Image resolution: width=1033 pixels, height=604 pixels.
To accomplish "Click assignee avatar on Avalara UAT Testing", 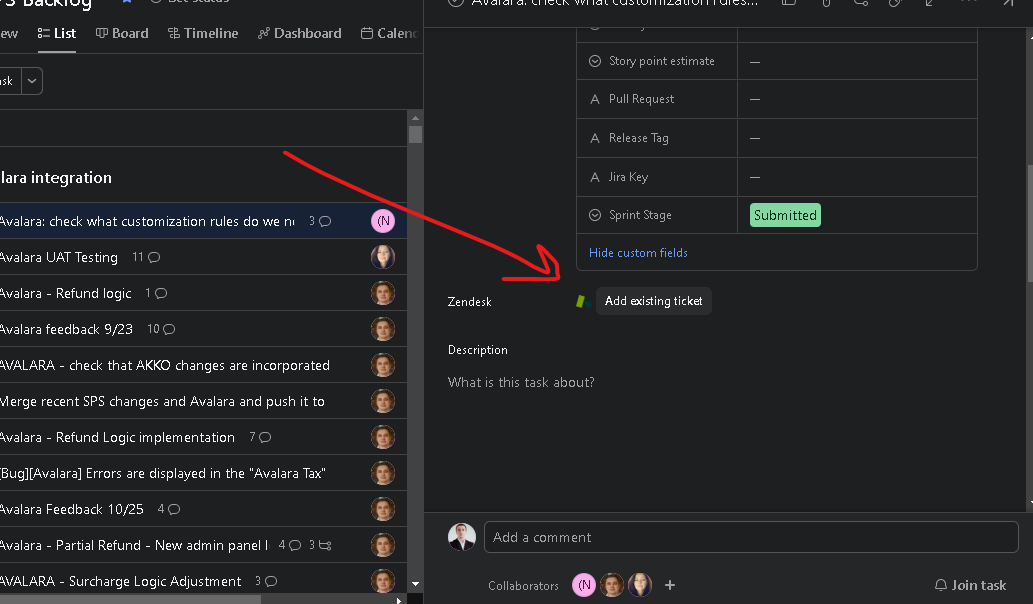I will click(x=383, y=257).
